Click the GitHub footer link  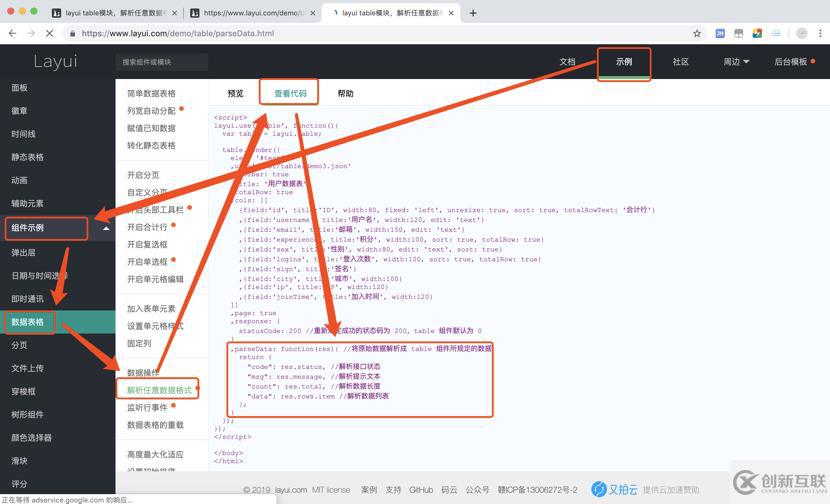[421, 490]
